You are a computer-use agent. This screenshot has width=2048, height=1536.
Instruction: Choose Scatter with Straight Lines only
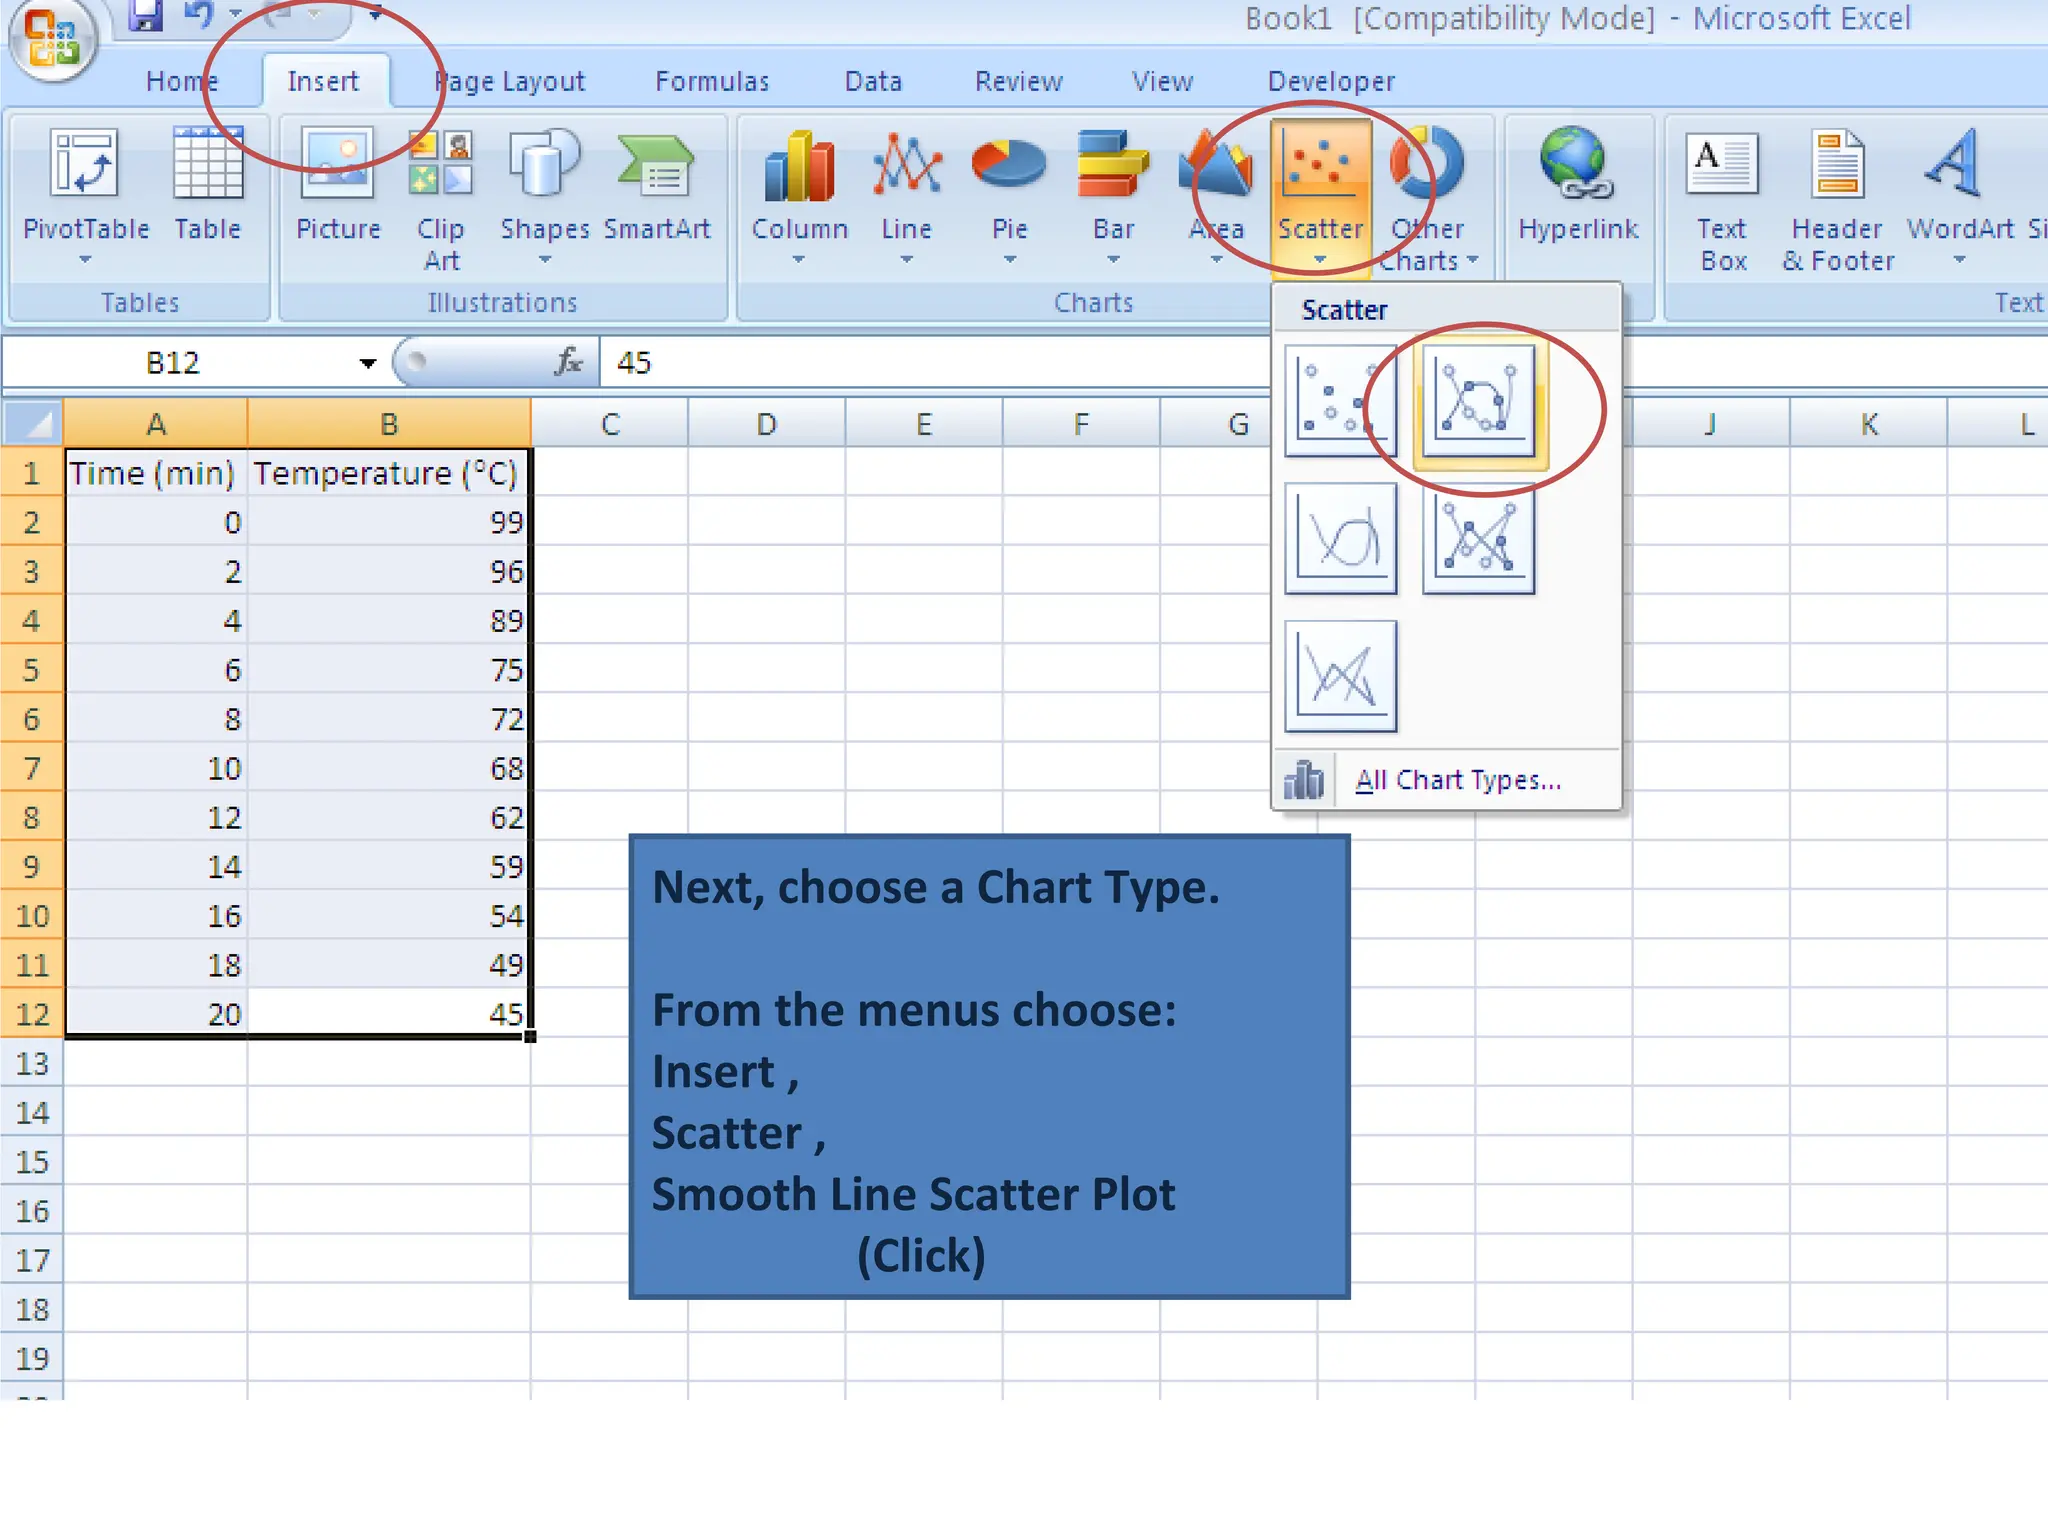click(x=1340, y=676)
